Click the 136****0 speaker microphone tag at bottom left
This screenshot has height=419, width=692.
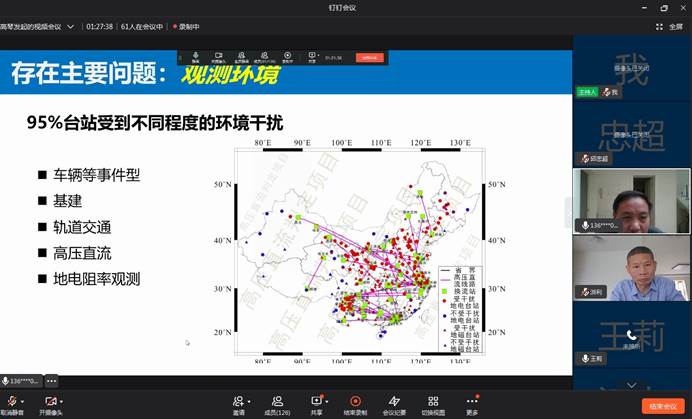point(21,381)
